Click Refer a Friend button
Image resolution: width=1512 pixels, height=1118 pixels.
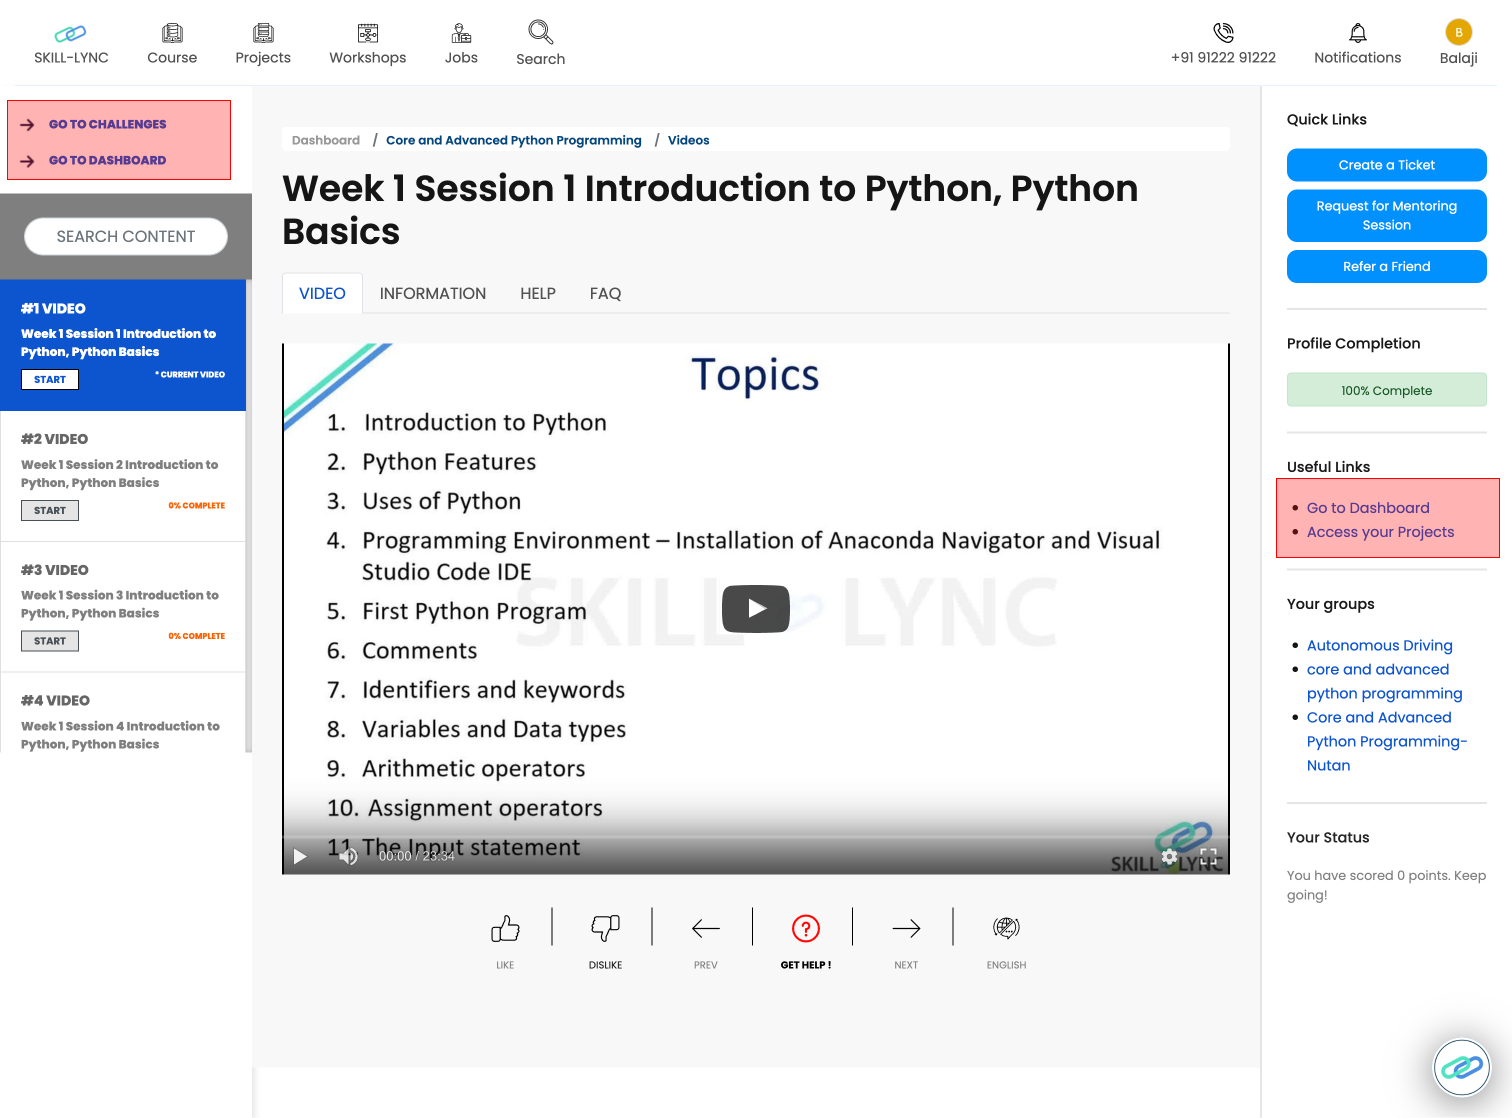pos(1386,266)
